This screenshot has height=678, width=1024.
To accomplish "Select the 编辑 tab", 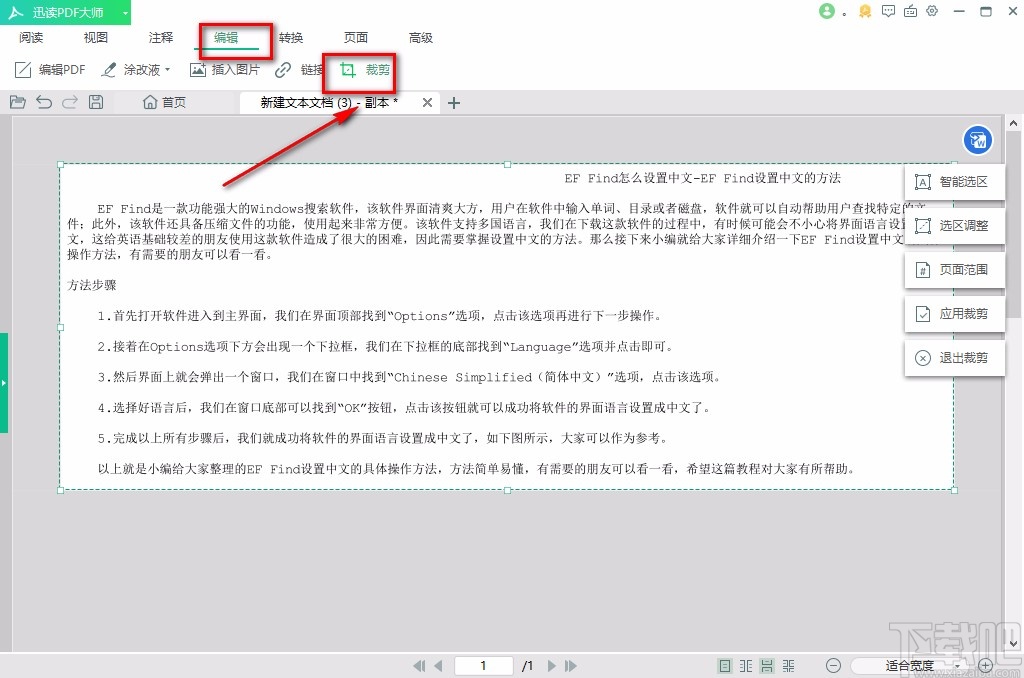I will [x=226, y=38].
